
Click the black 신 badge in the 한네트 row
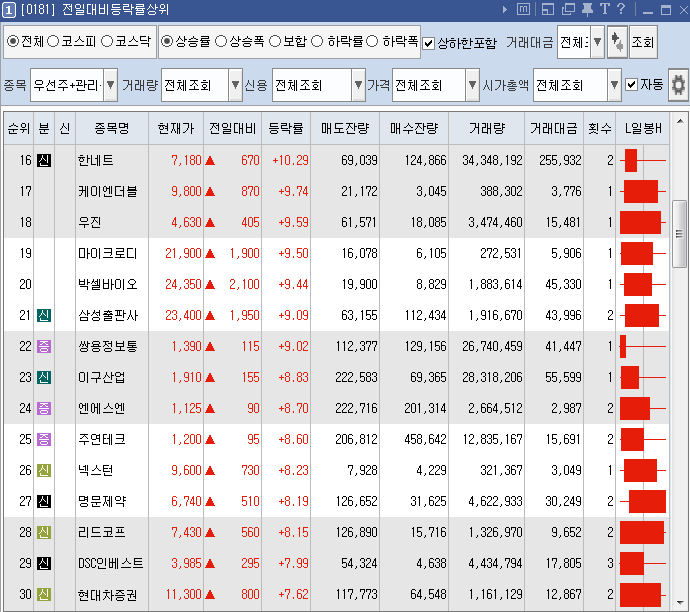tap(44, 160)
